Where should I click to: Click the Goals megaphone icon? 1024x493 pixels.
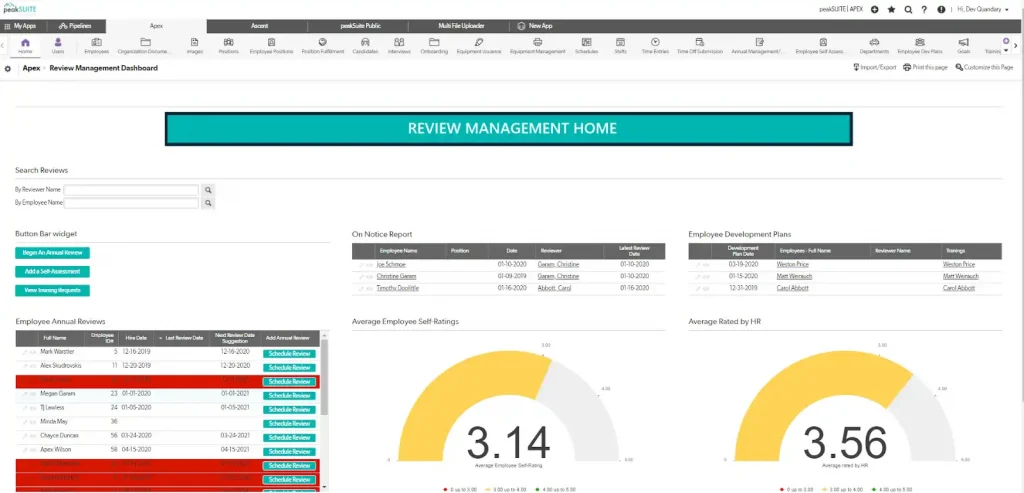(x=964, y=42)
